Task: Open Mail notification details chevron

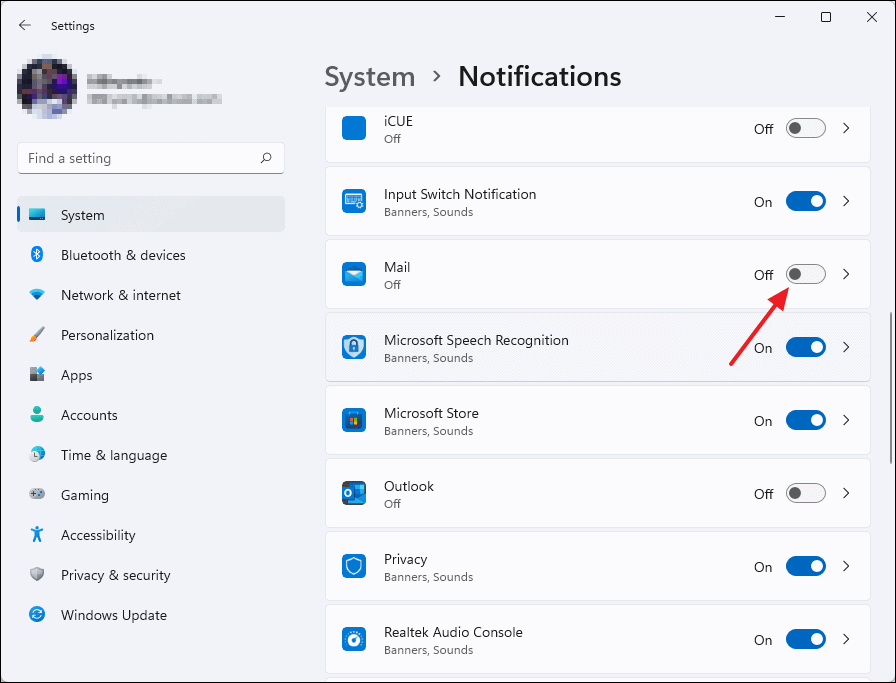Action: pos(846,274)
